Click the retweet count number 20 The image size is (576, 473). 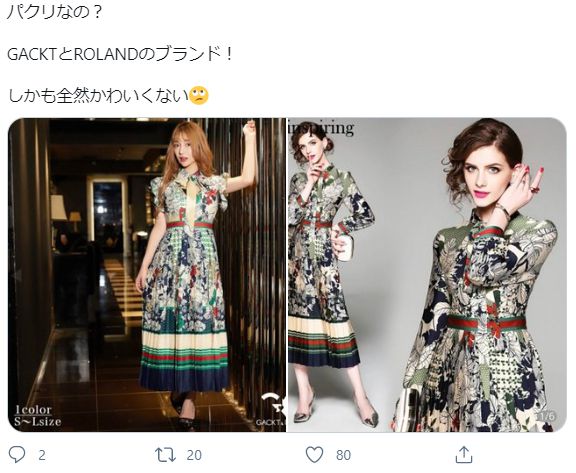click(194, 455)
